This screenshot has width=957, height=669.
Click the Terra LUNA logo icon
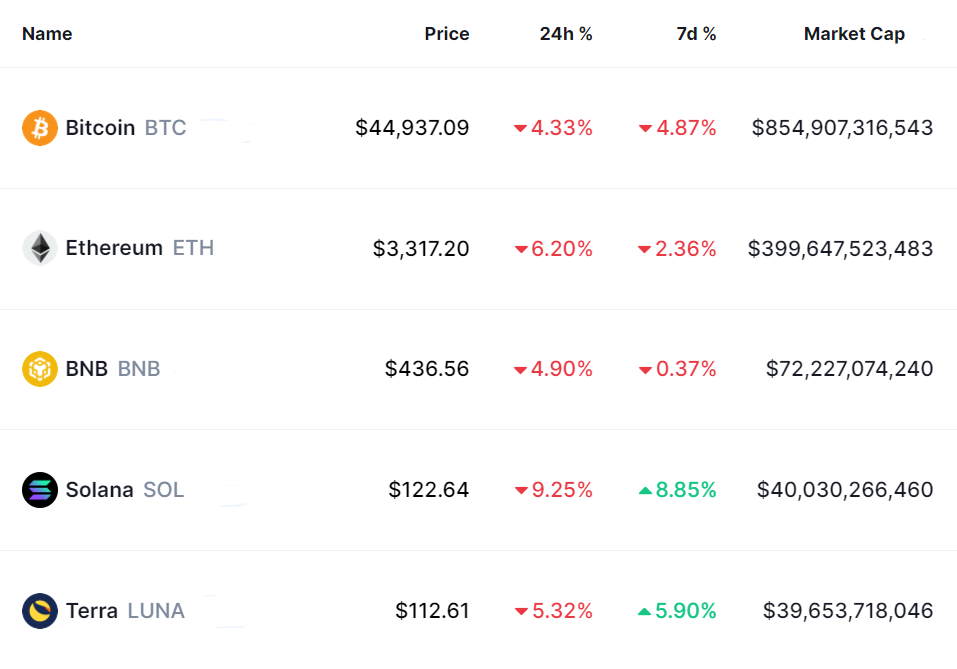pos(40,610)
